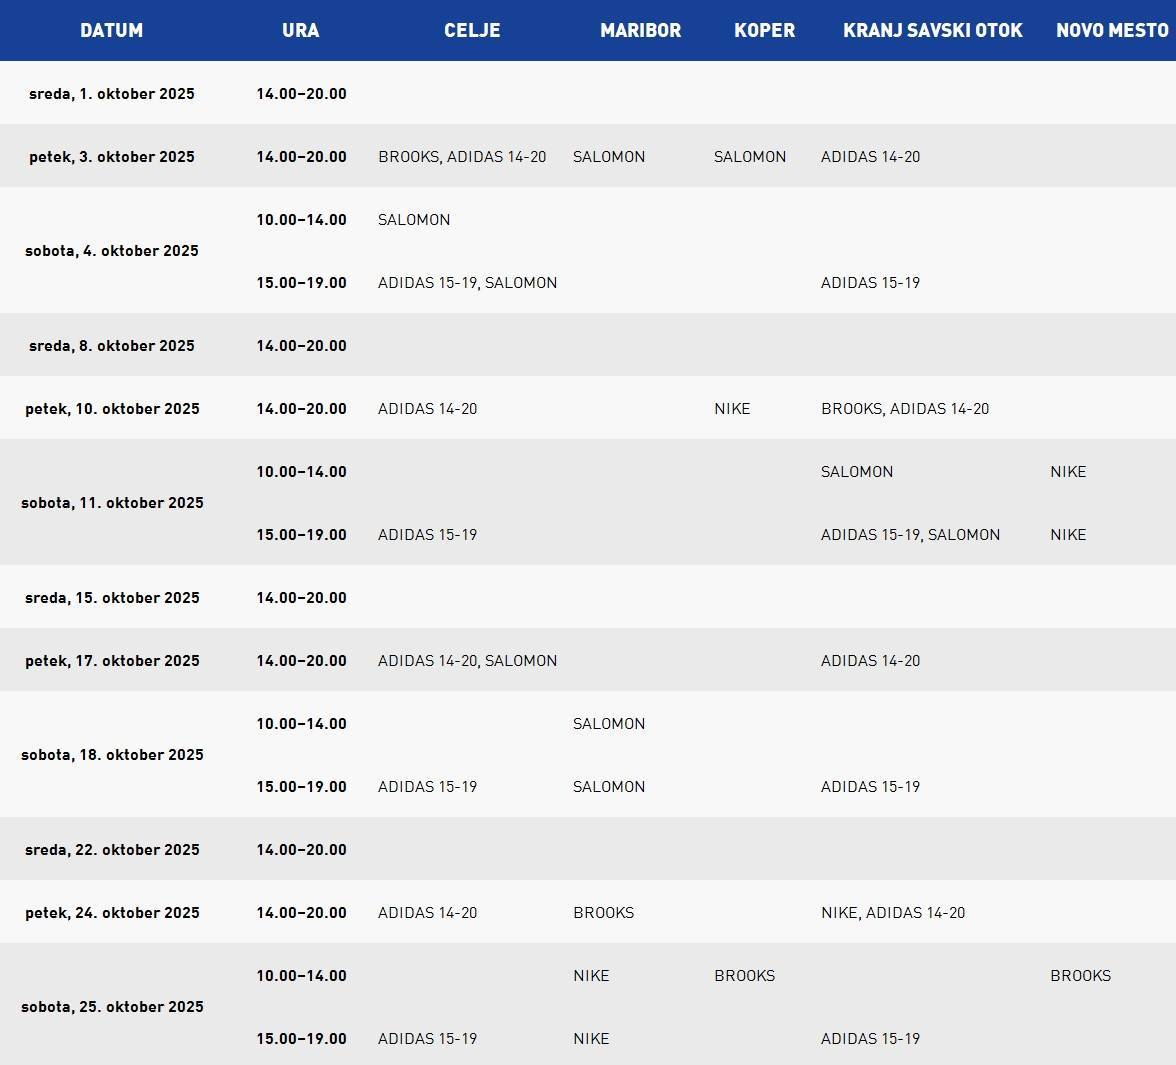Select the KRANJ SAVSKI OTOK column header
1176x1065 pixels.
point(933,30)
